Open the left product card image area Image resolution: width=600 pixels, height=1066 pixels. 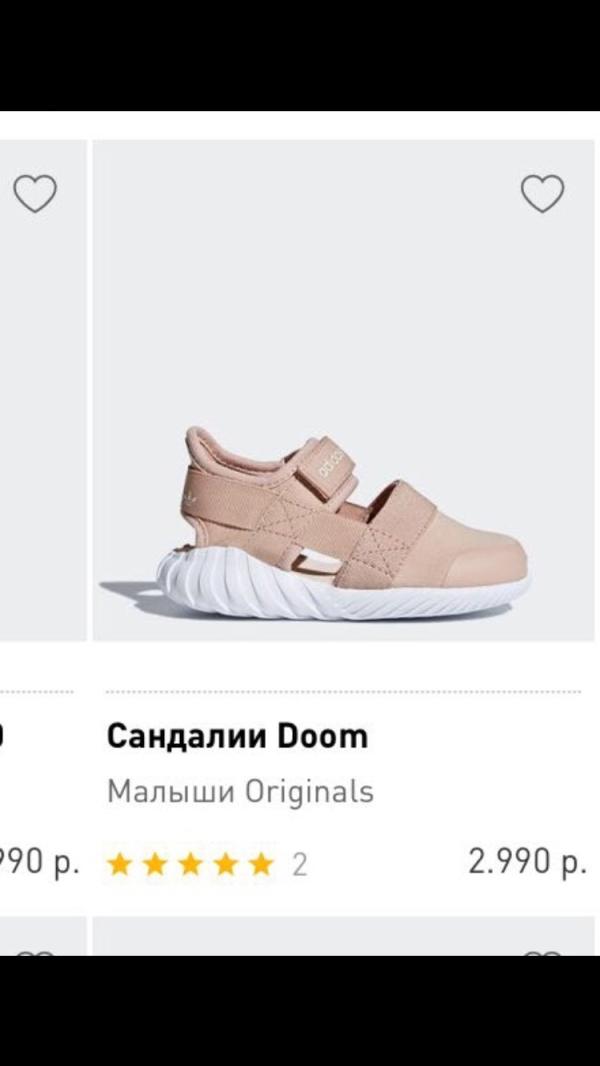click(x=43, y=390)
